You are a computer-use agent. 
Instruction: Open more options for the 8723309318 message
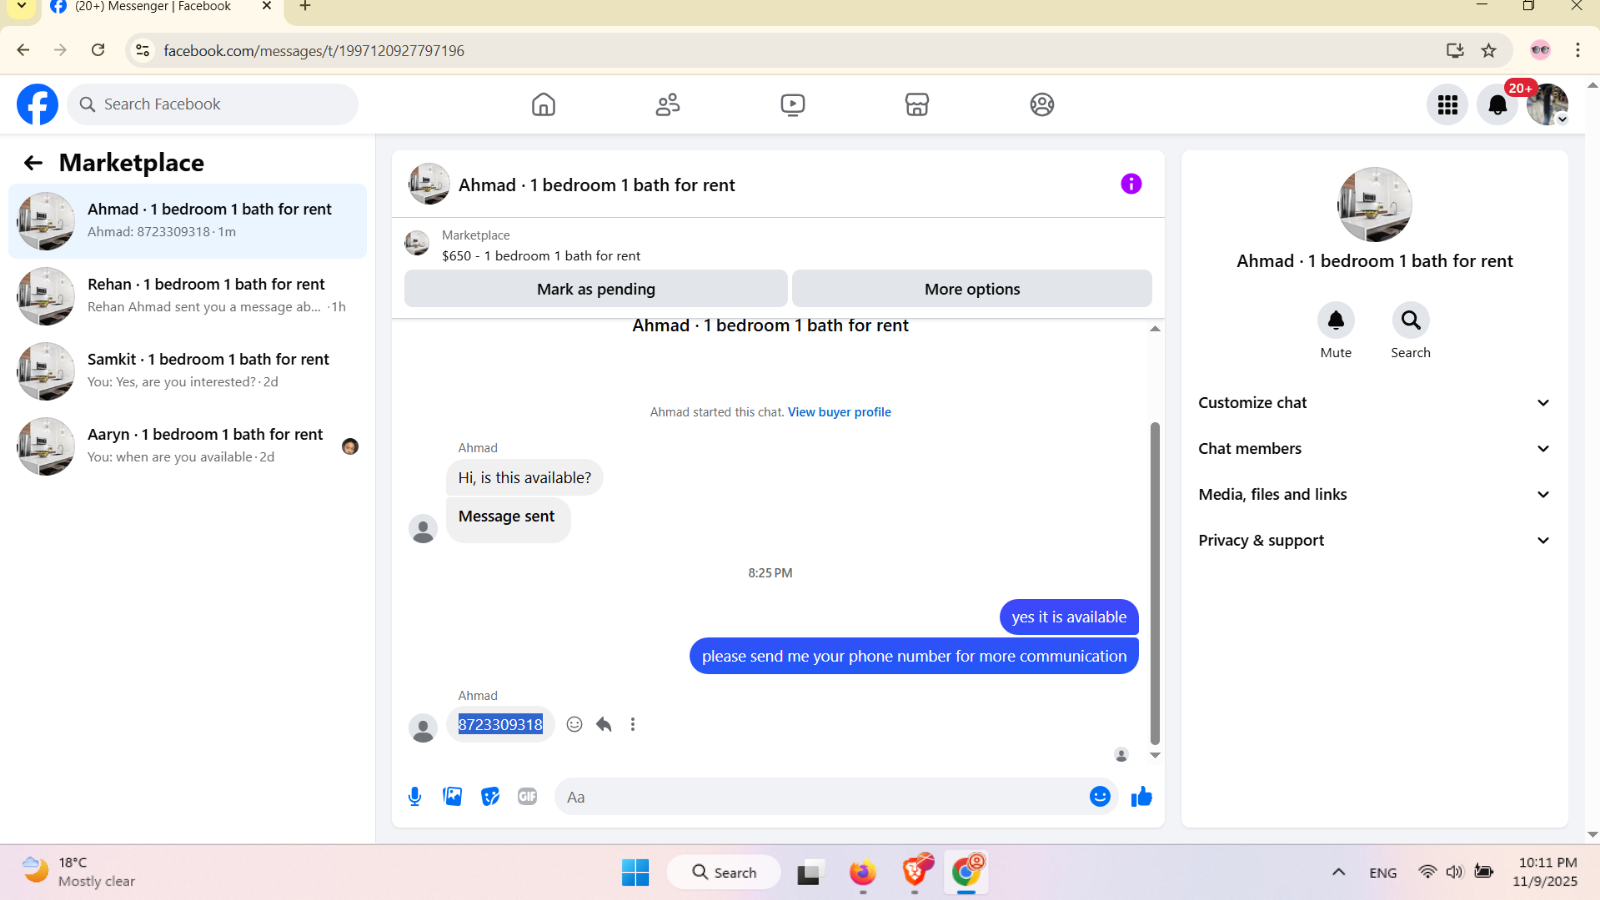(633, 724)
